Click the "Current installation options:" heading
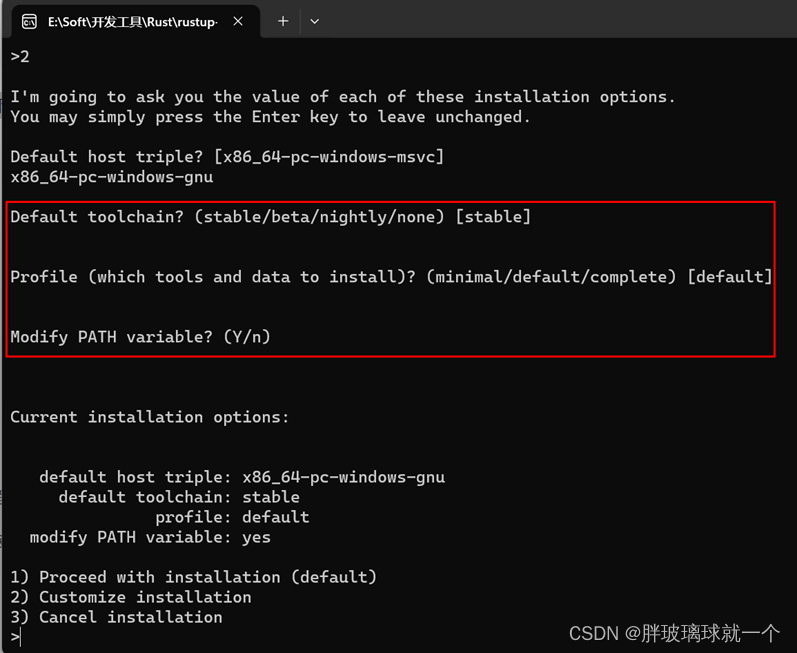Image resolution: width=797 pixels, height=653 pixels. [x=149, y=417]
